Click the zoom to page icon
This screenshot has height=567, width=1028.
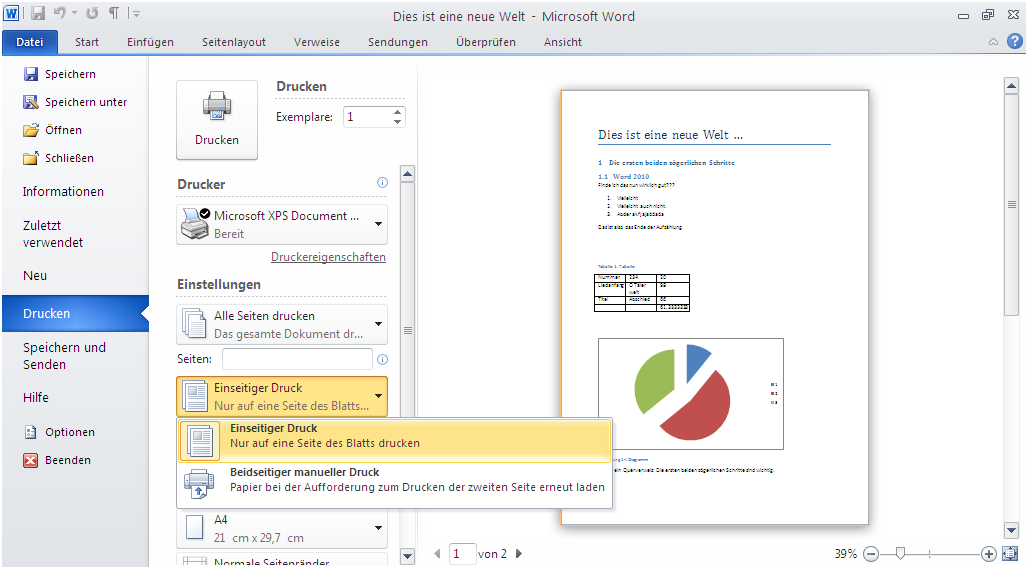[1010, 554]
